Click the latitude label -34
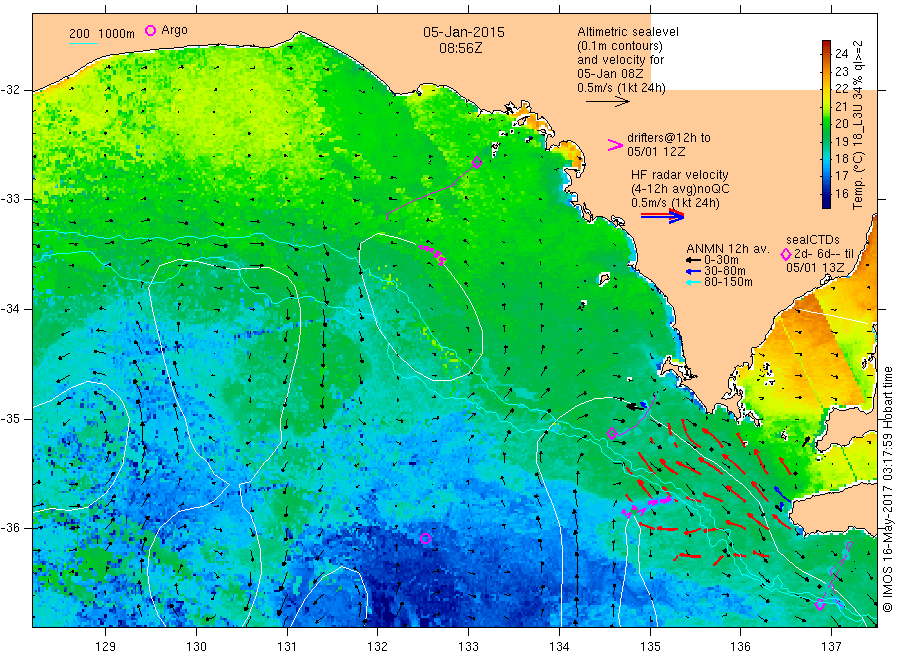 click(x=11, y=309)
